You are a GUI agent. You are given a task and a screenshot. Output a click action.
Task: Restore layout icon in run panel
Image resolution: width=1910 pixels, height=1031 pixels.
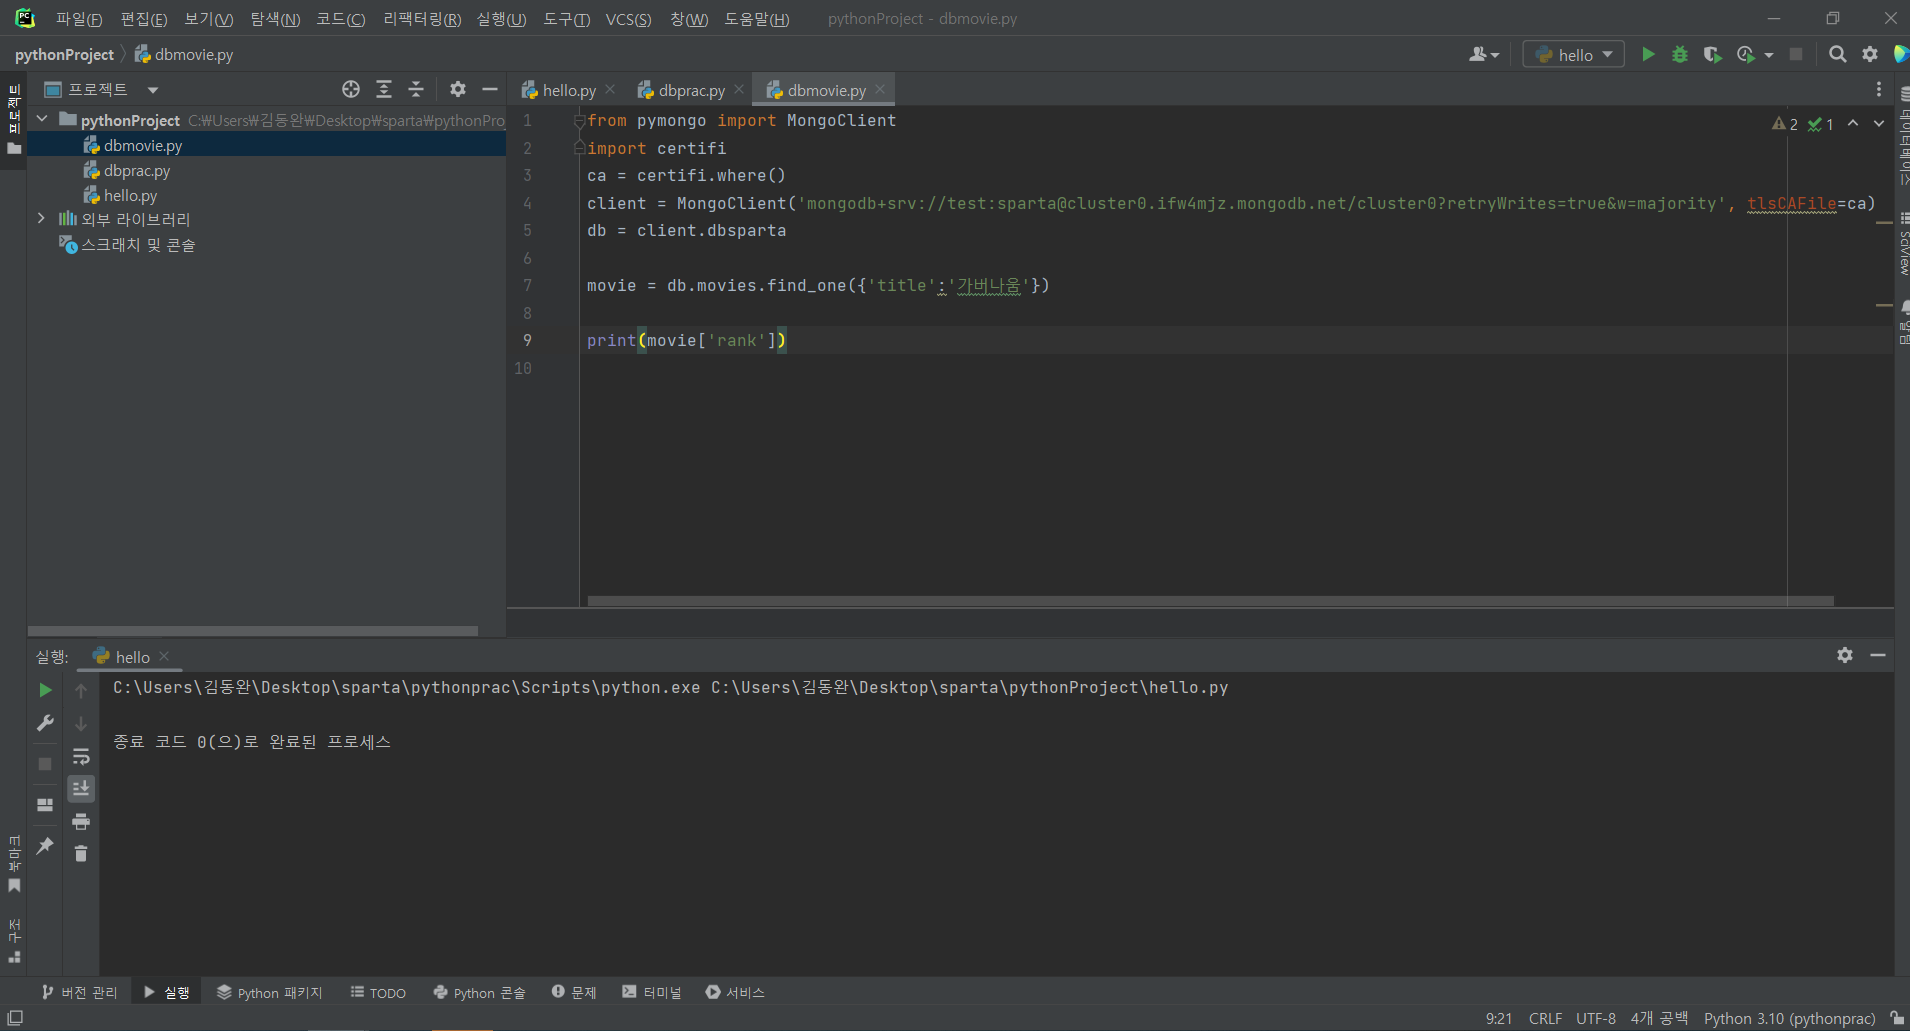pos(45,804)
